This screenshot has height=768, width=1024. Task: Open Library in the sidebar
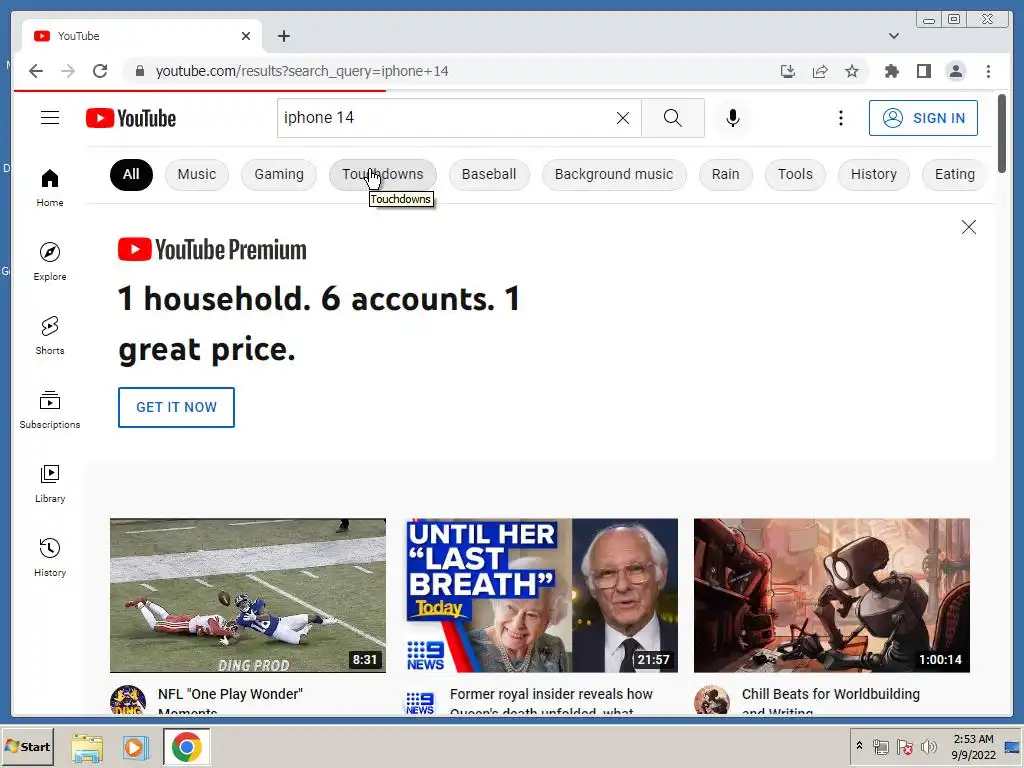point(50,484)
